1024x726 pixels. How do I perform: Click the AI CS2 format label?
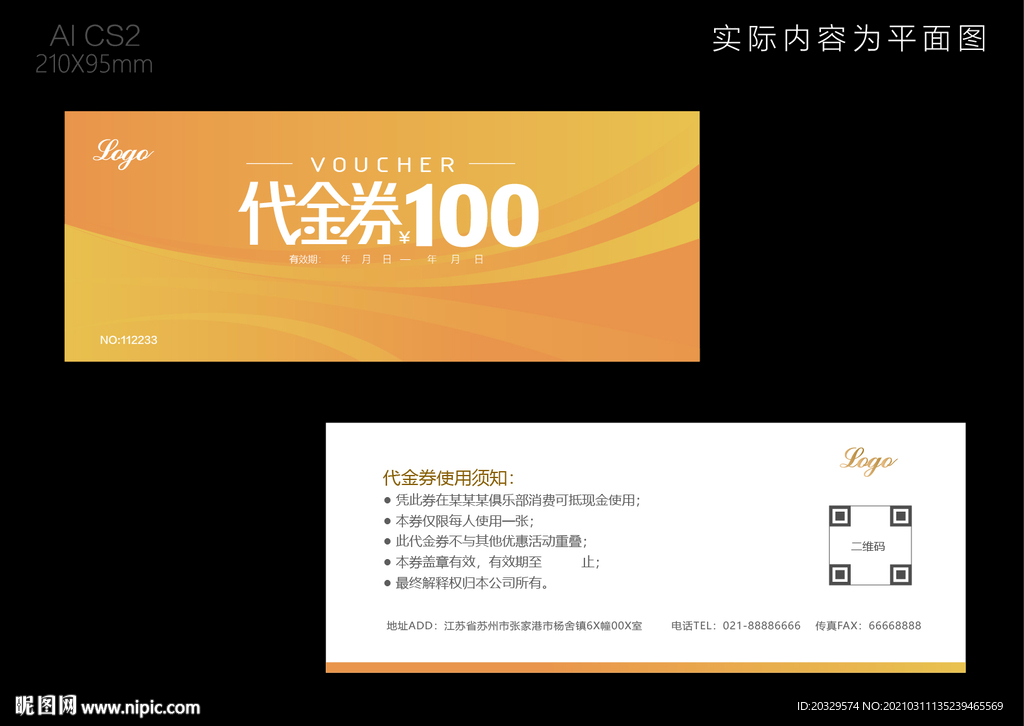pyautogui.click(x=95, y=35)
